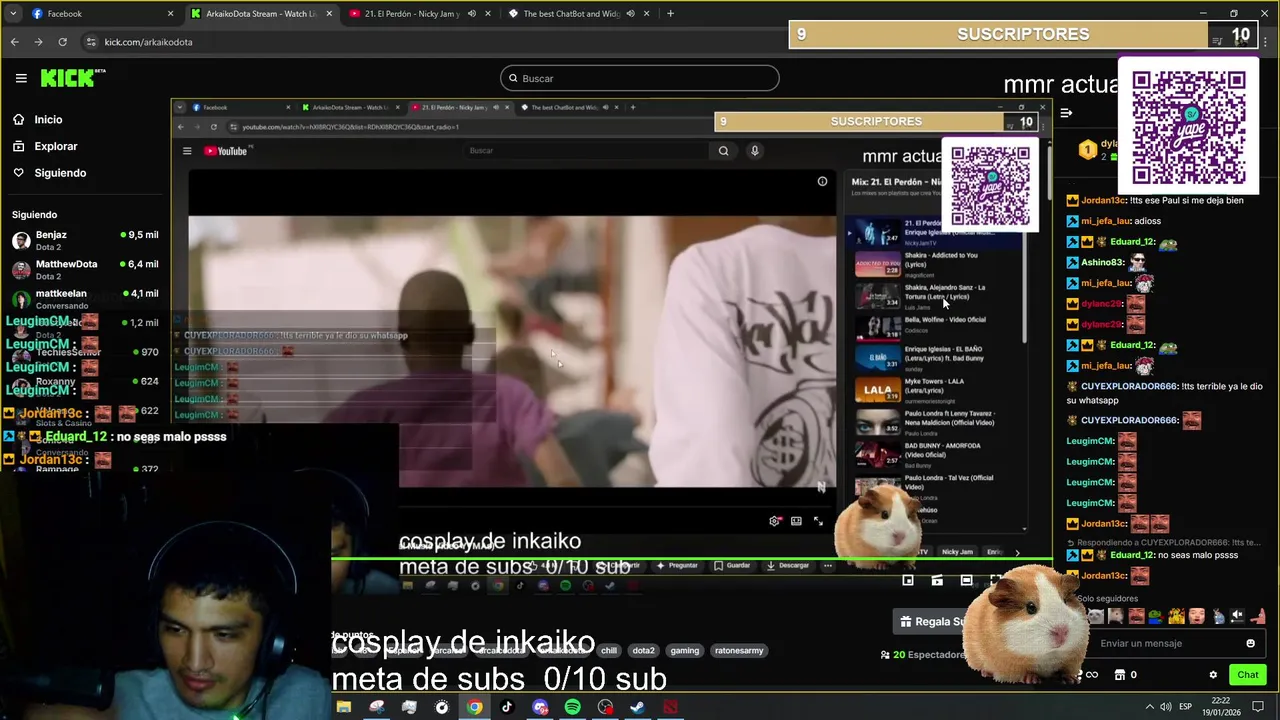This screenshot has height=720, width=1280.
Task: Select the ratonesarmy stream tag
Action: tap(739, 651)
